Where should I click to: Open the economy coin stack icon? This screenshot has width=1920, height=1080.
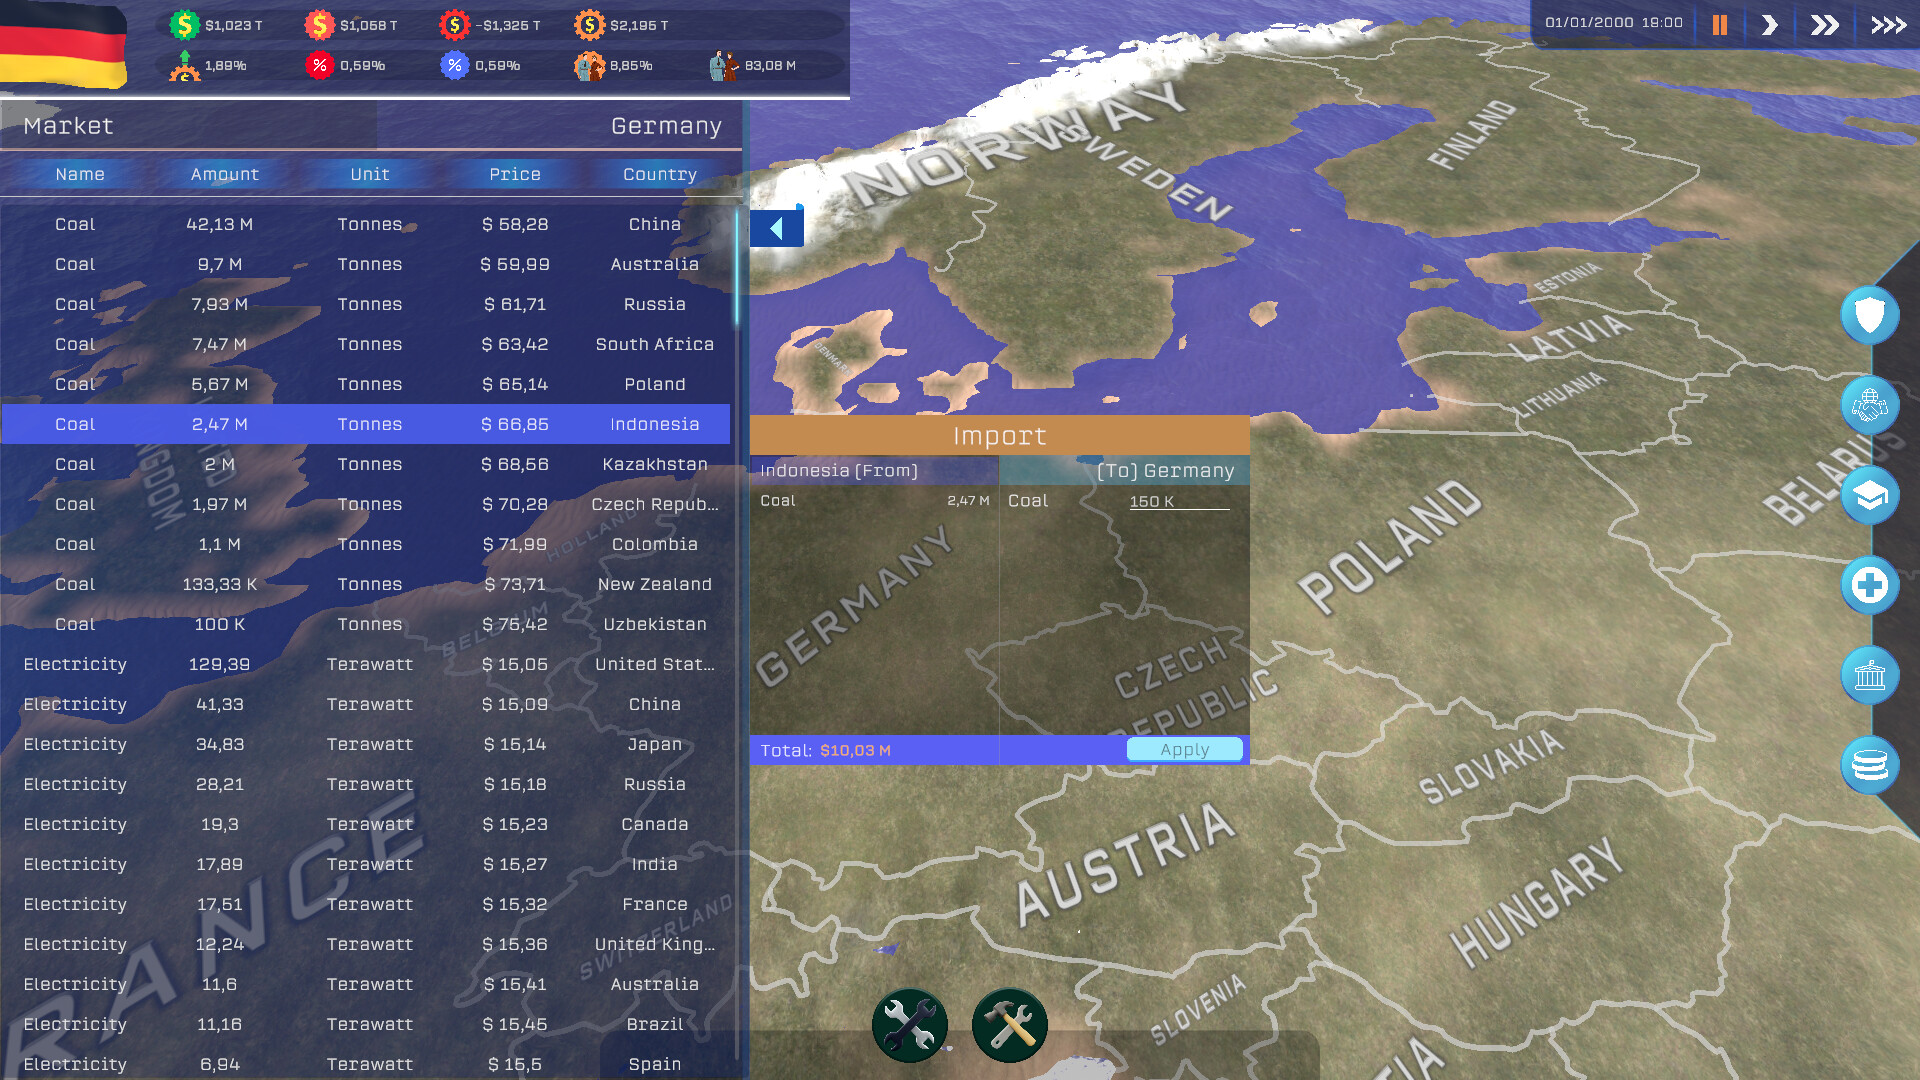[x=1869, y=766]
